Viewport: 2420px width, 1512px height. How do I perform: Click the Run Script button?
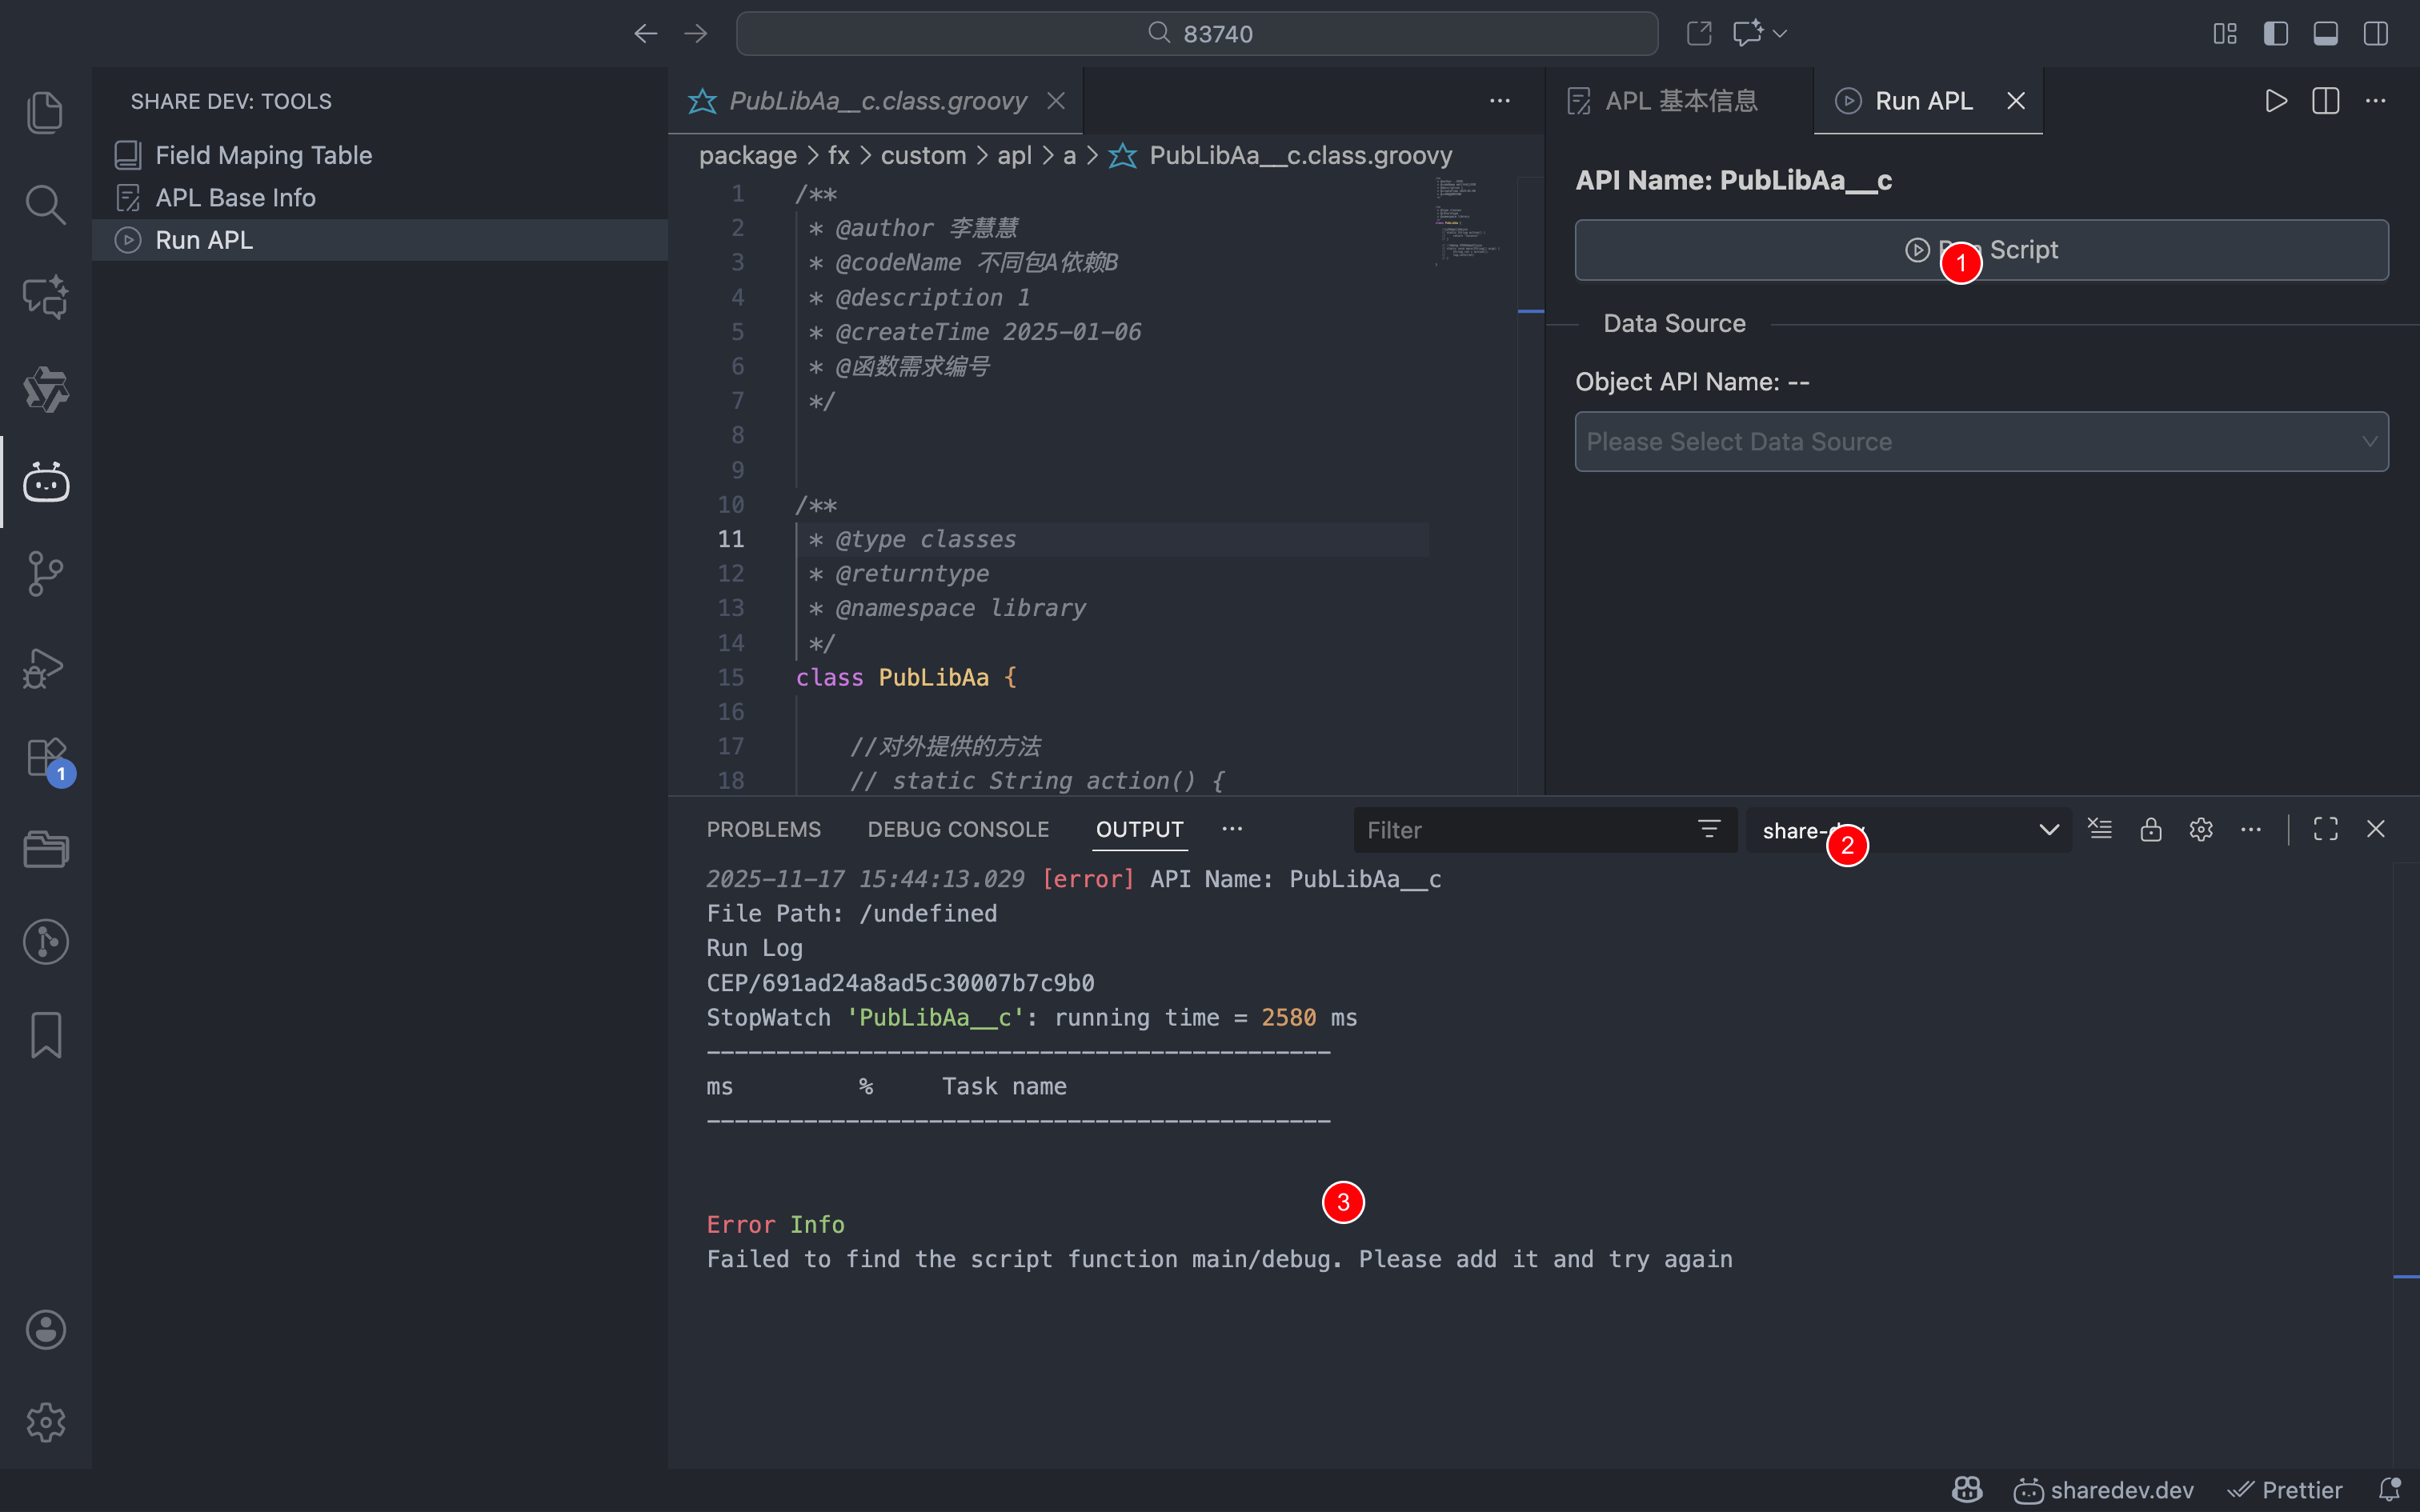1980,249
